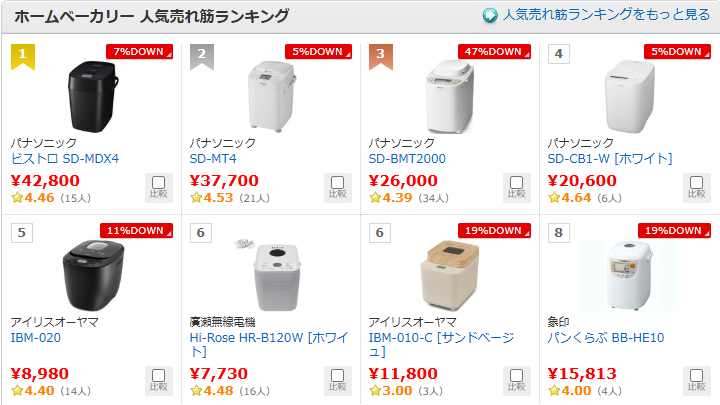Click the bronze rank 3 ribbon badge
This screenshot has height=405, width=720.
(x=381, y=57)
